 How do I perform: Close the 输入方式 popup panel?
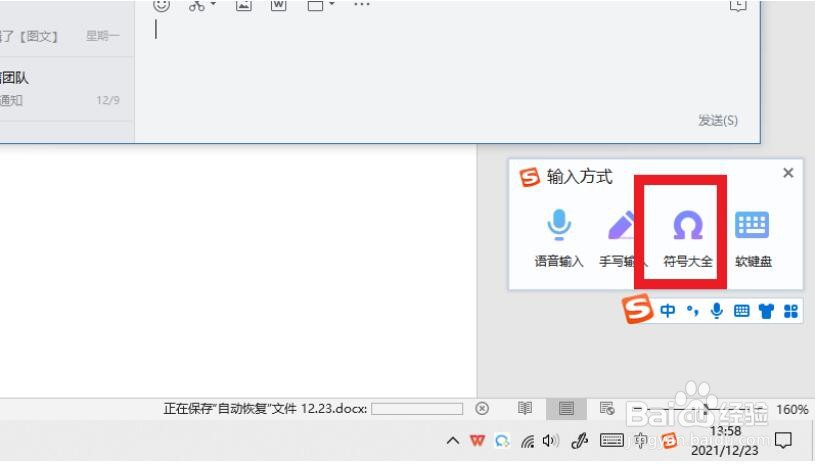click(788, 173)
